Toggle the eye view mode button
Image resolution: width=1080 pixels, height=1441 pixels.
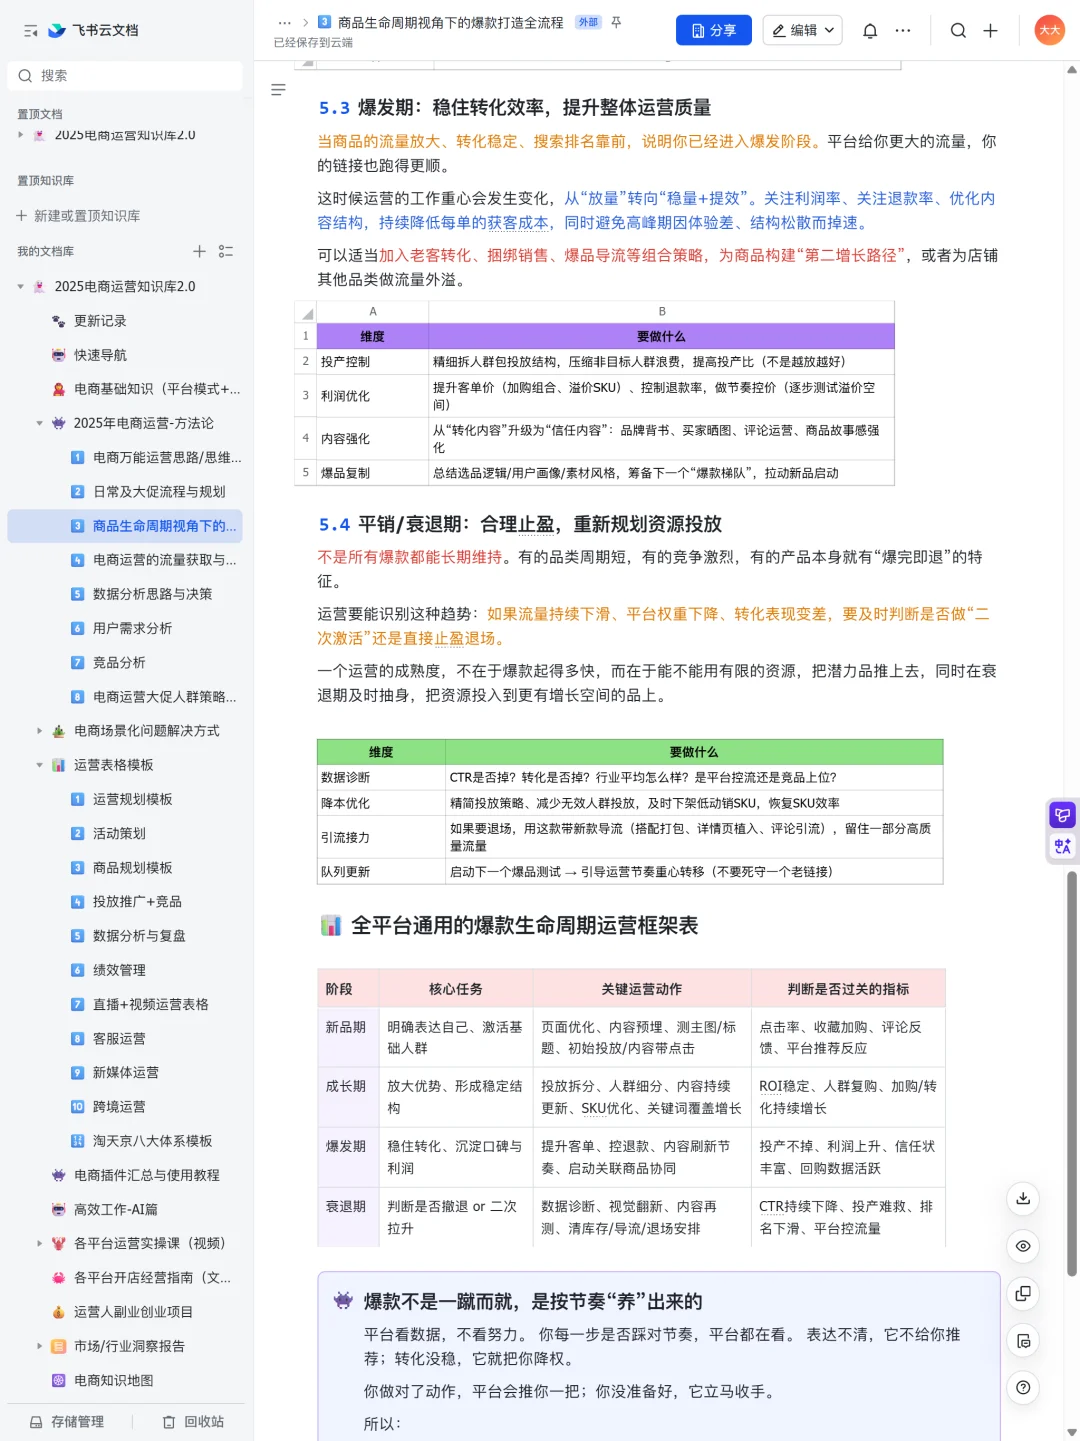[x=1023, y=1246]
